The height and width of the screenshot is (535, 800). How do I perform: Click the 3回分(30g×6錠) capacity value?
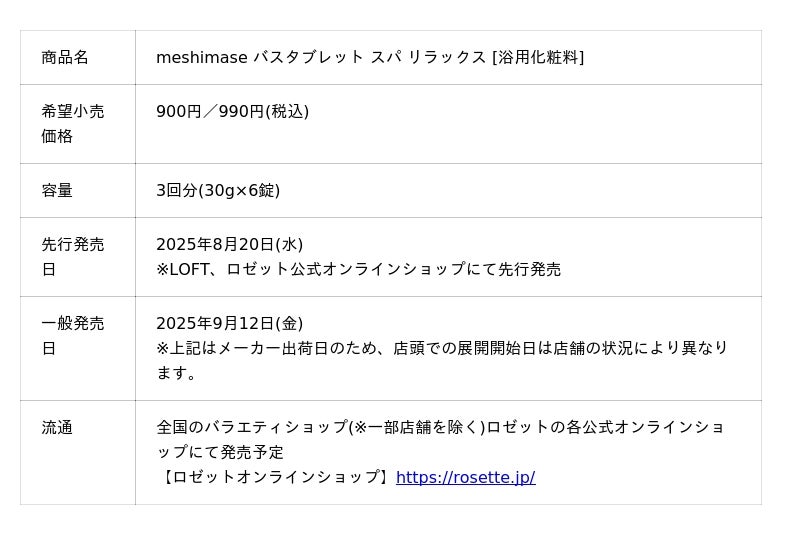point(218,191)
